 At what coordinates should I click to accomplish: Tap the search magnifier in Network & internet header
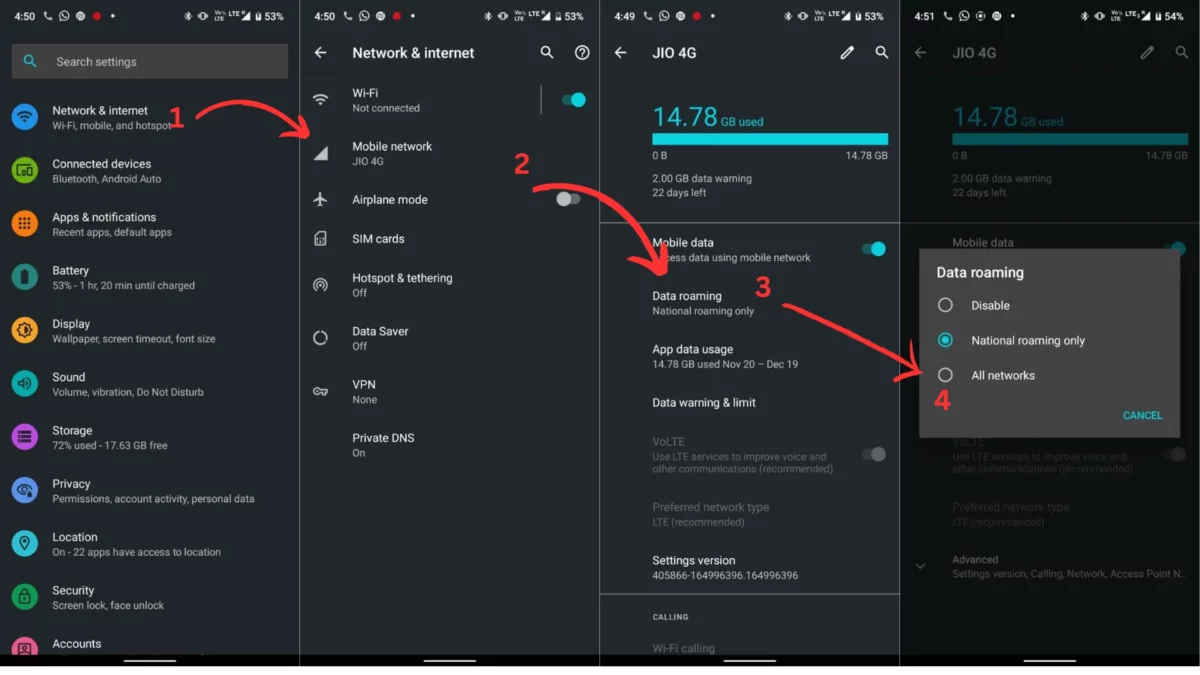[x=547, y=53]
